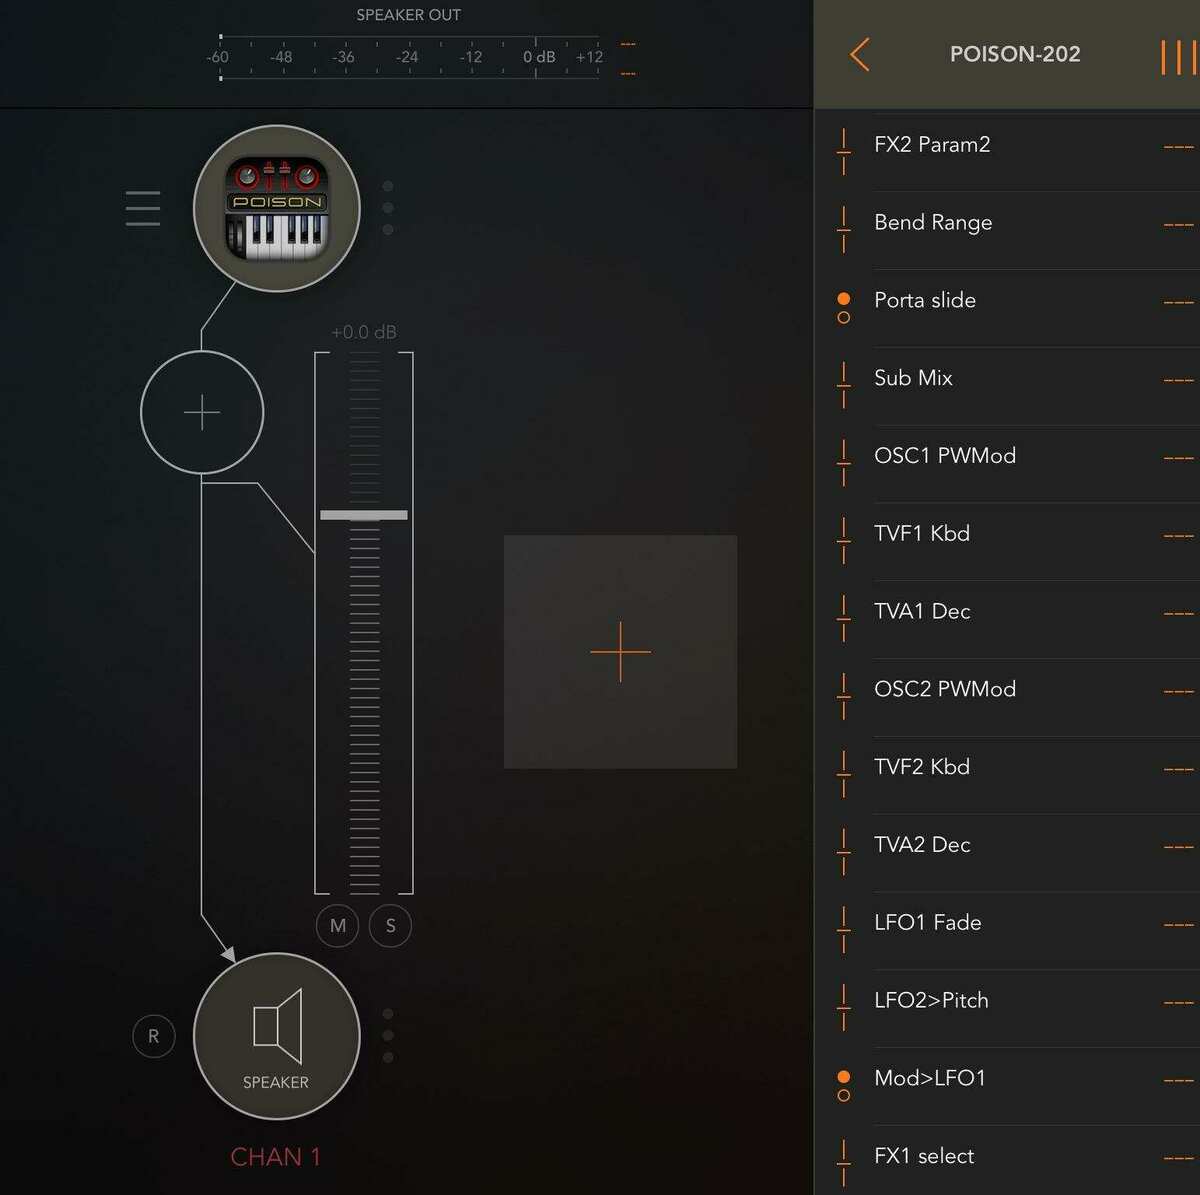Screen dimensions: 1200x1195
Task: Click the Speaker Out level meter
Action: point(408,57)
